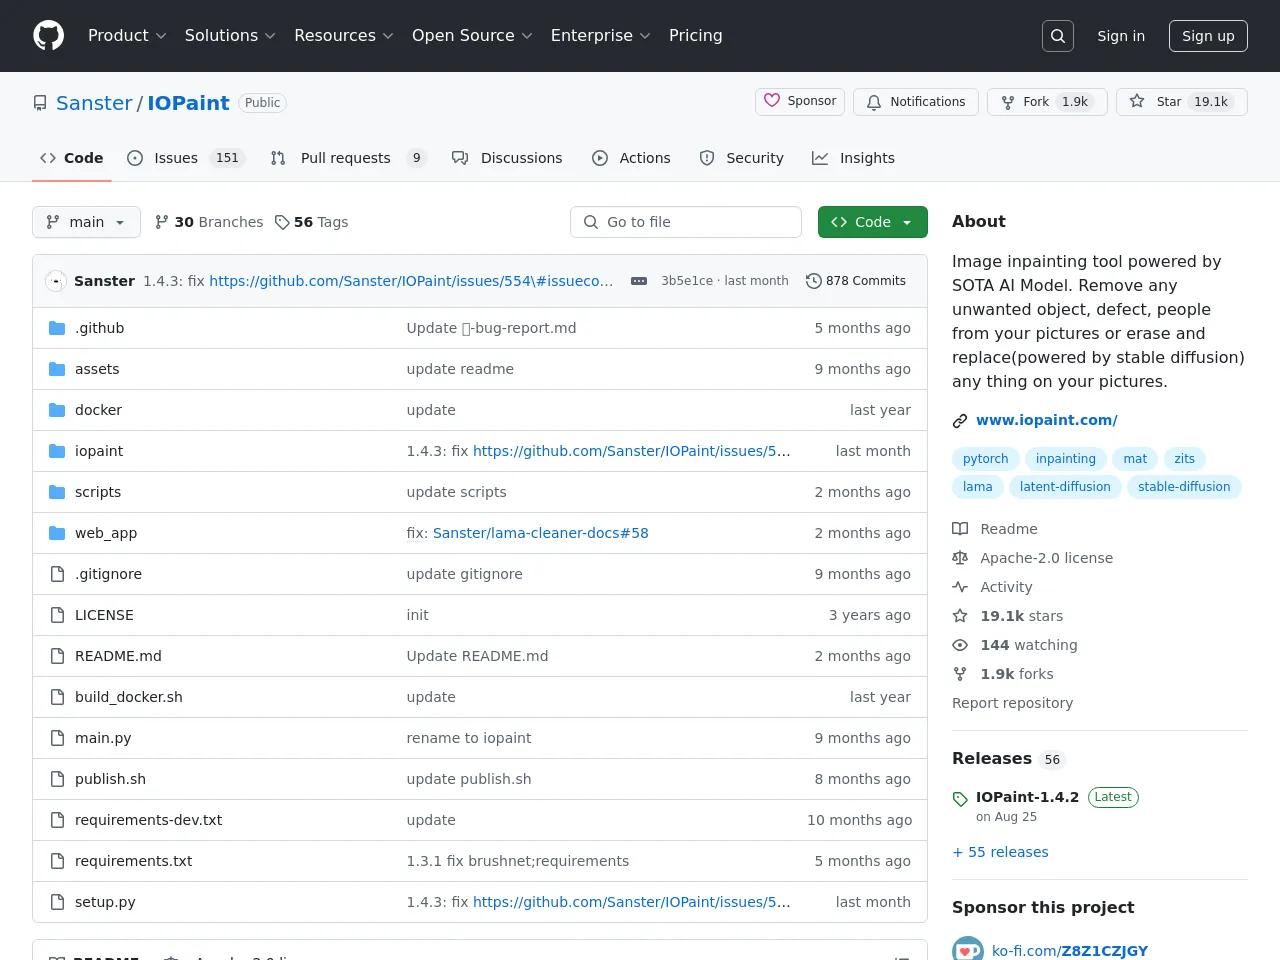Select the stable-diffusion topic tag
Viewport: 1280px width, 960px height.
point(1184,487)
